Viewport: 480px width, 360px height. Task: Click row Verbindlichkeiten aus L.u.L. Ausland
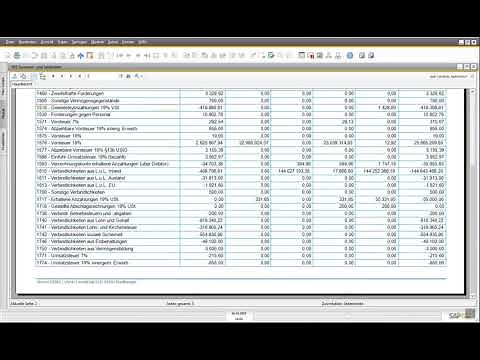tap(241, 178)
